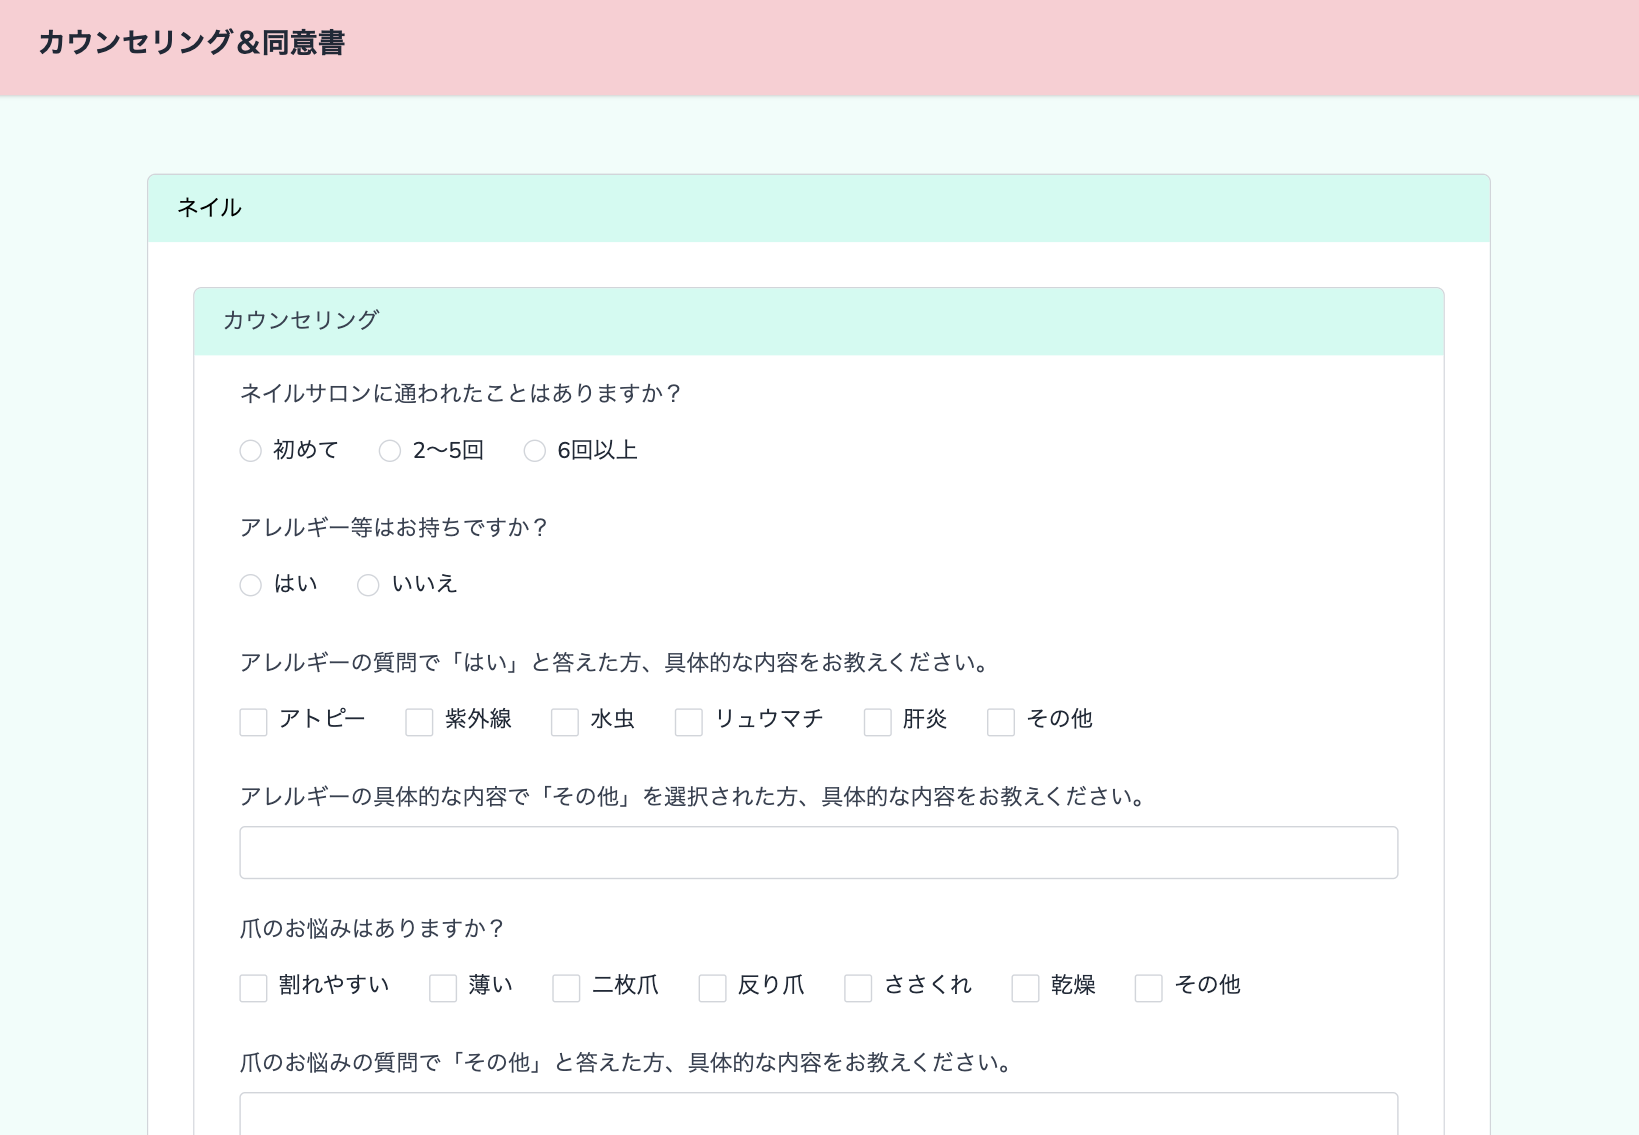
Task: Select the 初めて radio button
Action: pos(251,451)
